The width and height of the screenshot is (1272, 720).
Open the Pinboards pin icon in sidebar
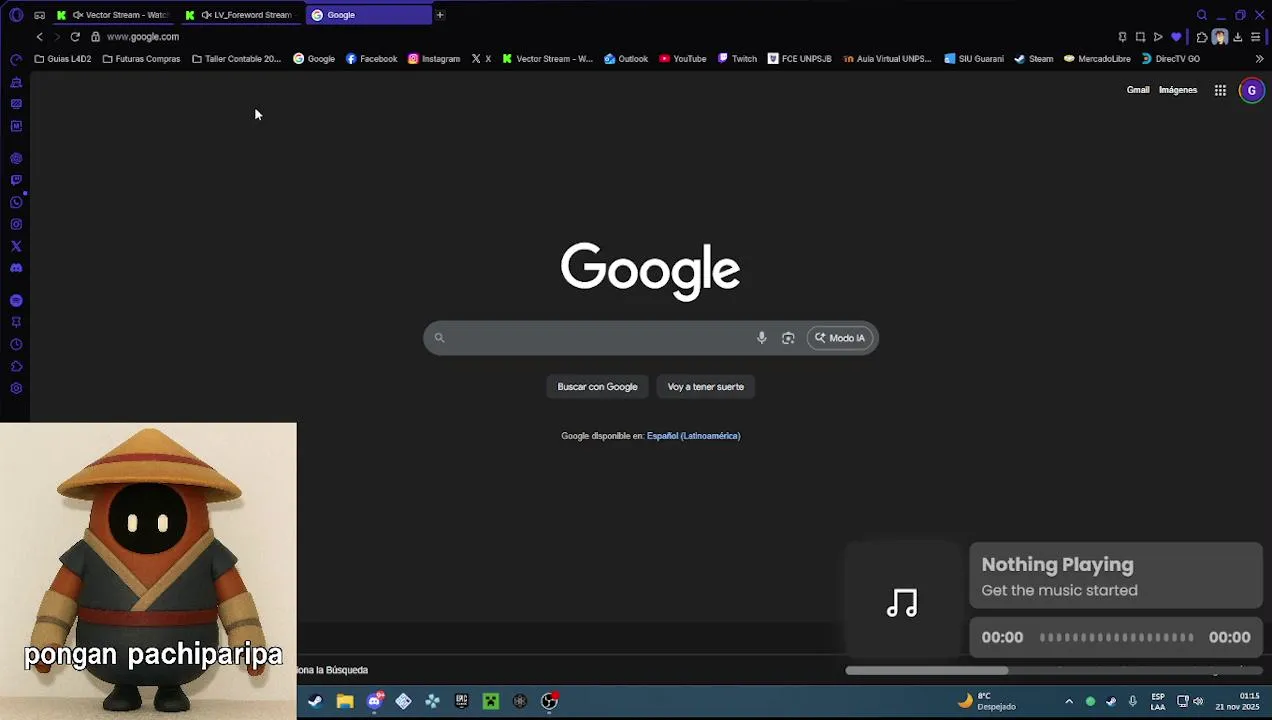(x=16, y=322)
